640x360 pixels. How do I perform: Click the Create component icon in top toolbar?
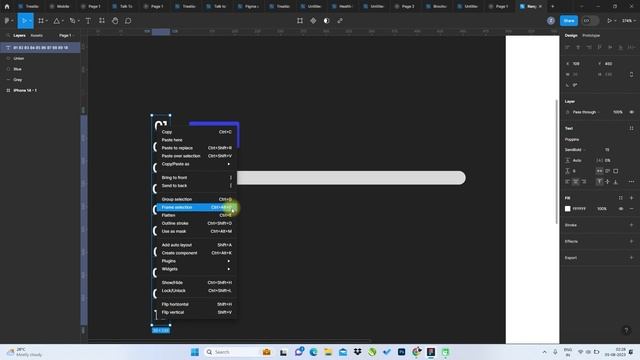313,21
